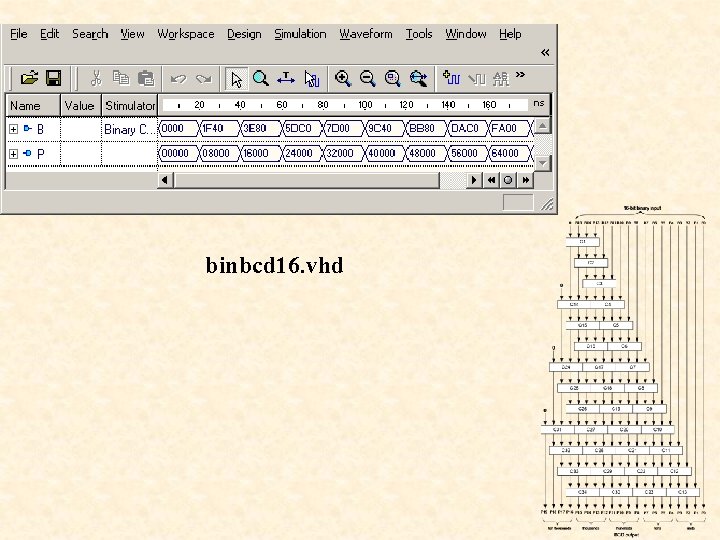This screenshot has width=720, height=540.
Task: Jump to next with fast-forward button
Action: pos(525,180)
